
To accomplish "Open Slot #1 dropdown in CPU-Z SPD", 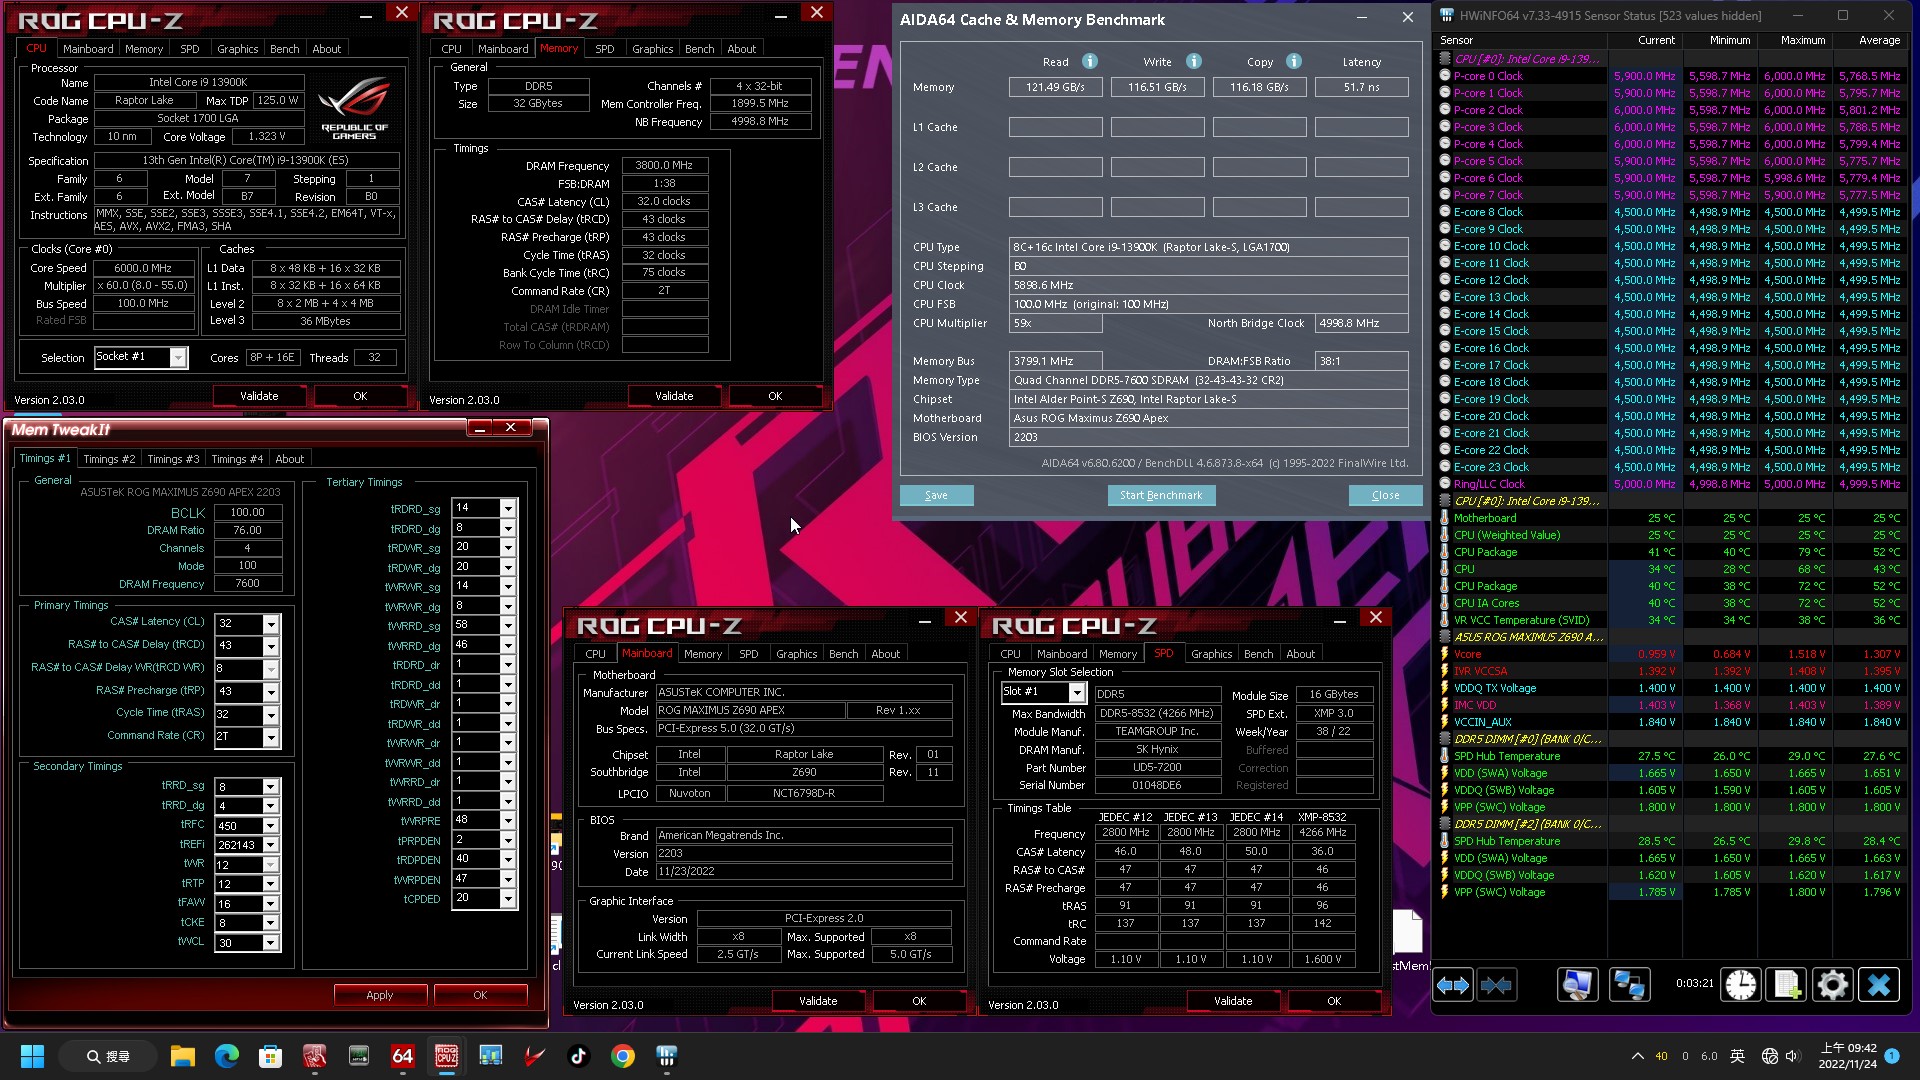I will (1077, 692).
